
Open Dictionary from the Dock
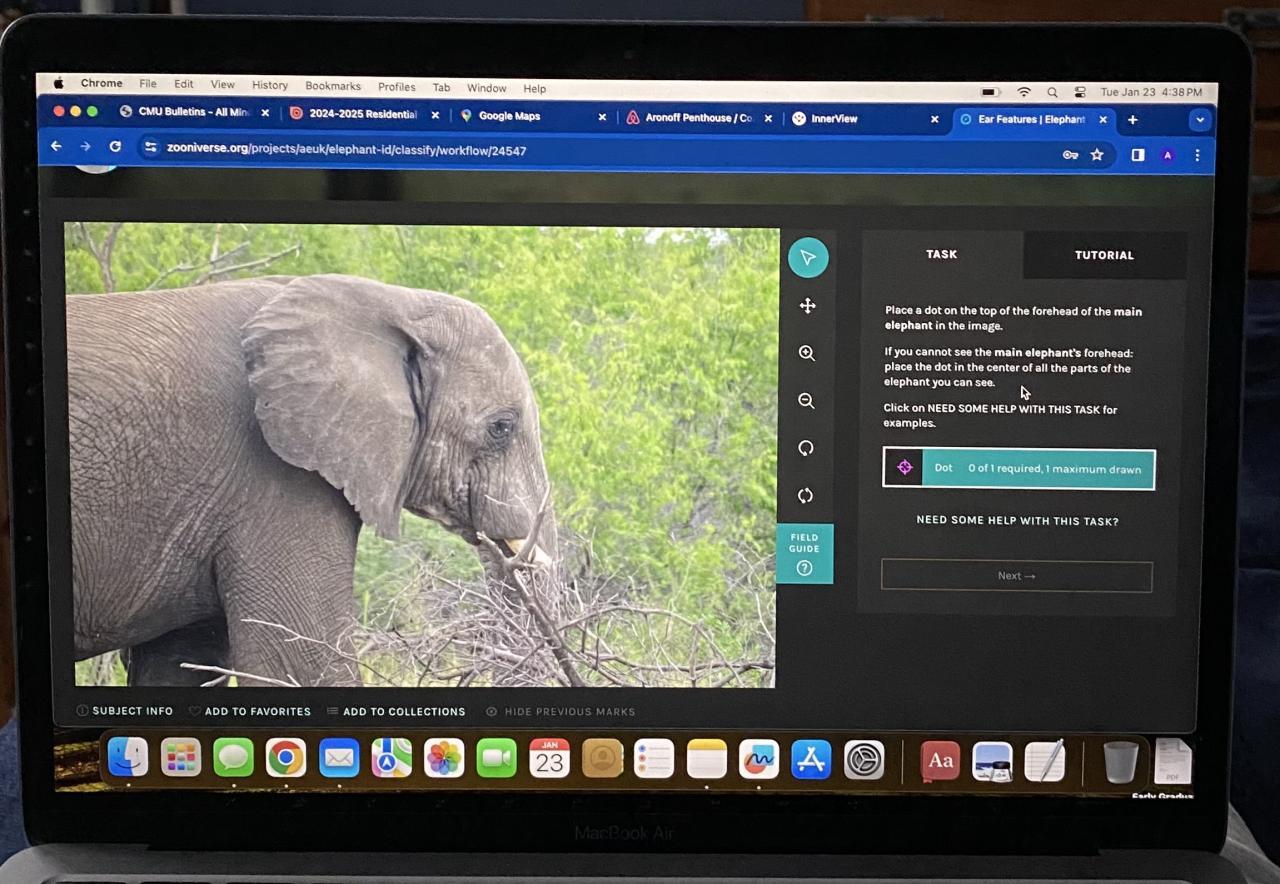click(x=940, y=761)
